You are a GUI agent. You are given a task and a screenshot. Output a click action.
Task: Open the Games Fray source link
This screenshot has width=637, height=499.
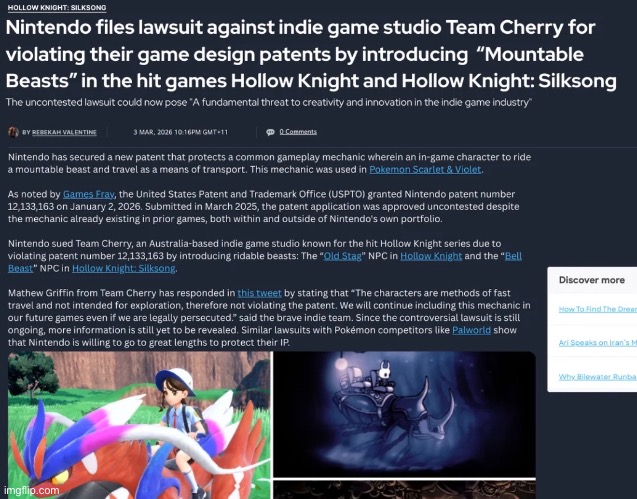coord(89,194)
